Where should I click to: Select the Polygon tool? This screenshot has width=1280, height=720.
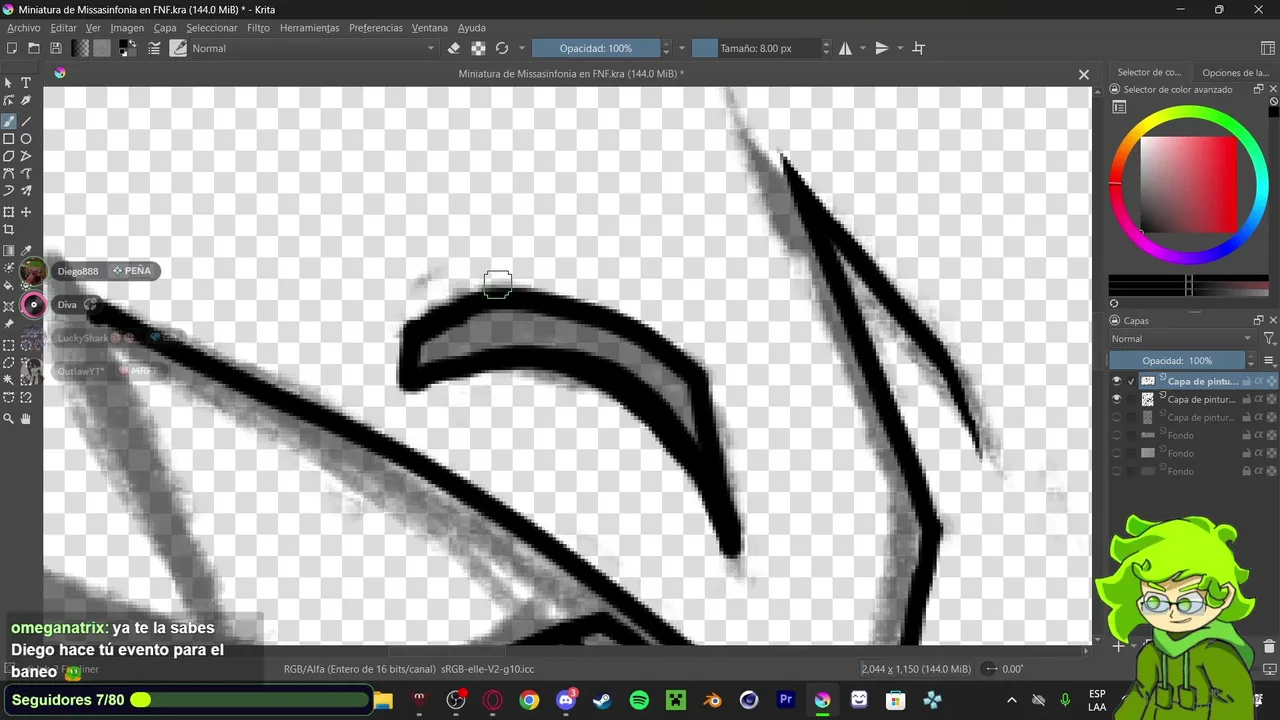(9, 156)
